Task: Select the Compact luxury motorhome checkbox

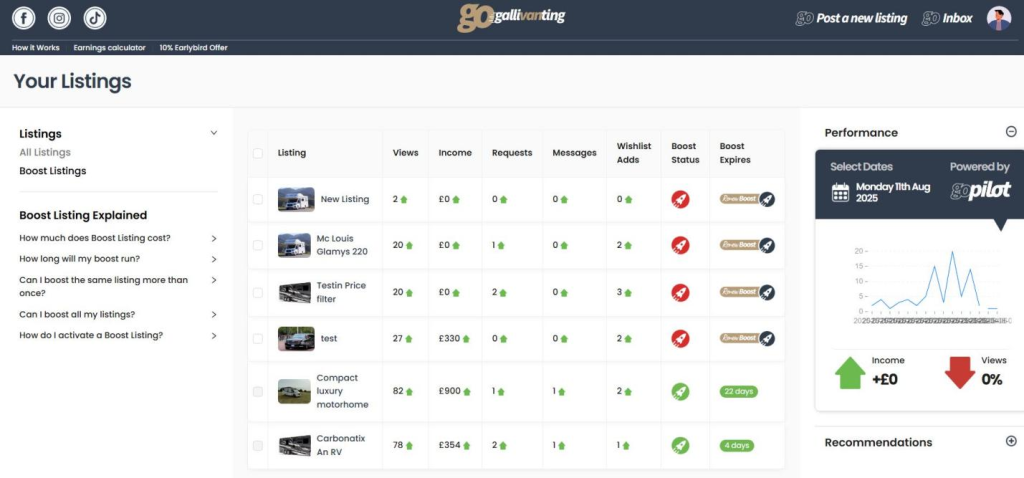Action: 258,391
